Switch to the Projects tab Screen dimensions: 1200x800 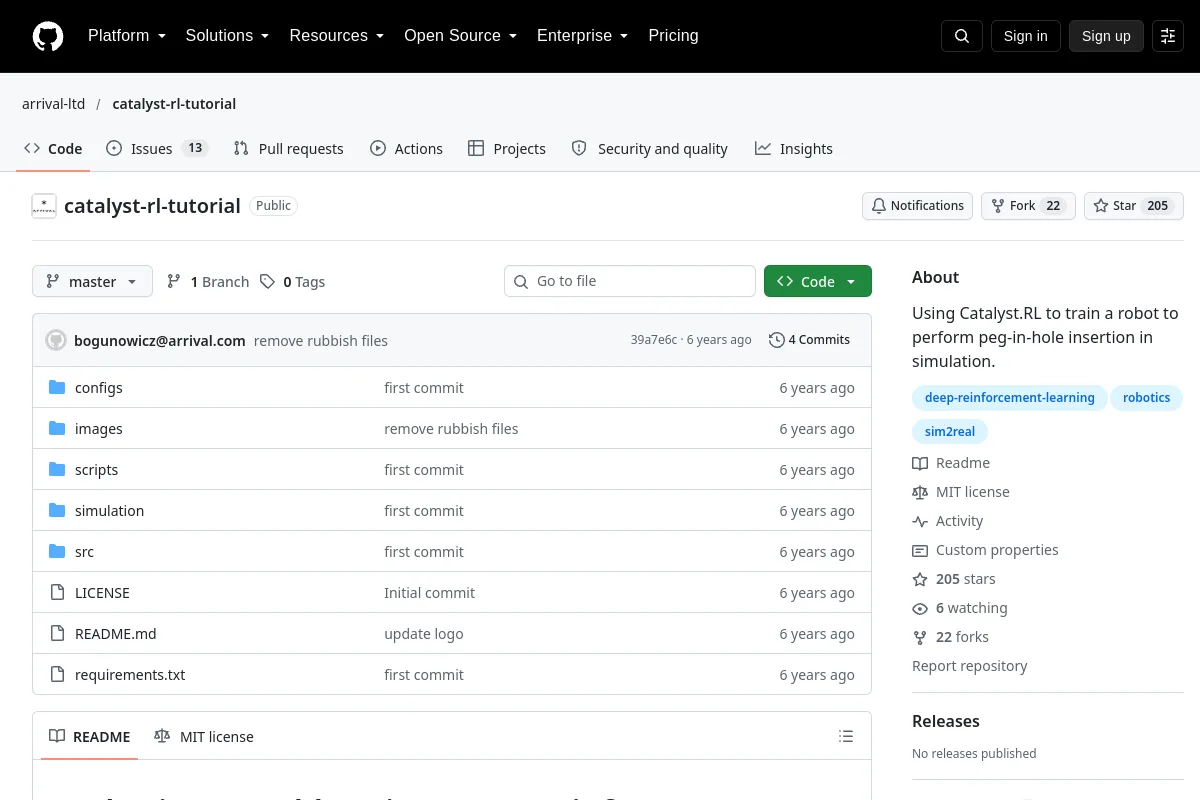507,149
